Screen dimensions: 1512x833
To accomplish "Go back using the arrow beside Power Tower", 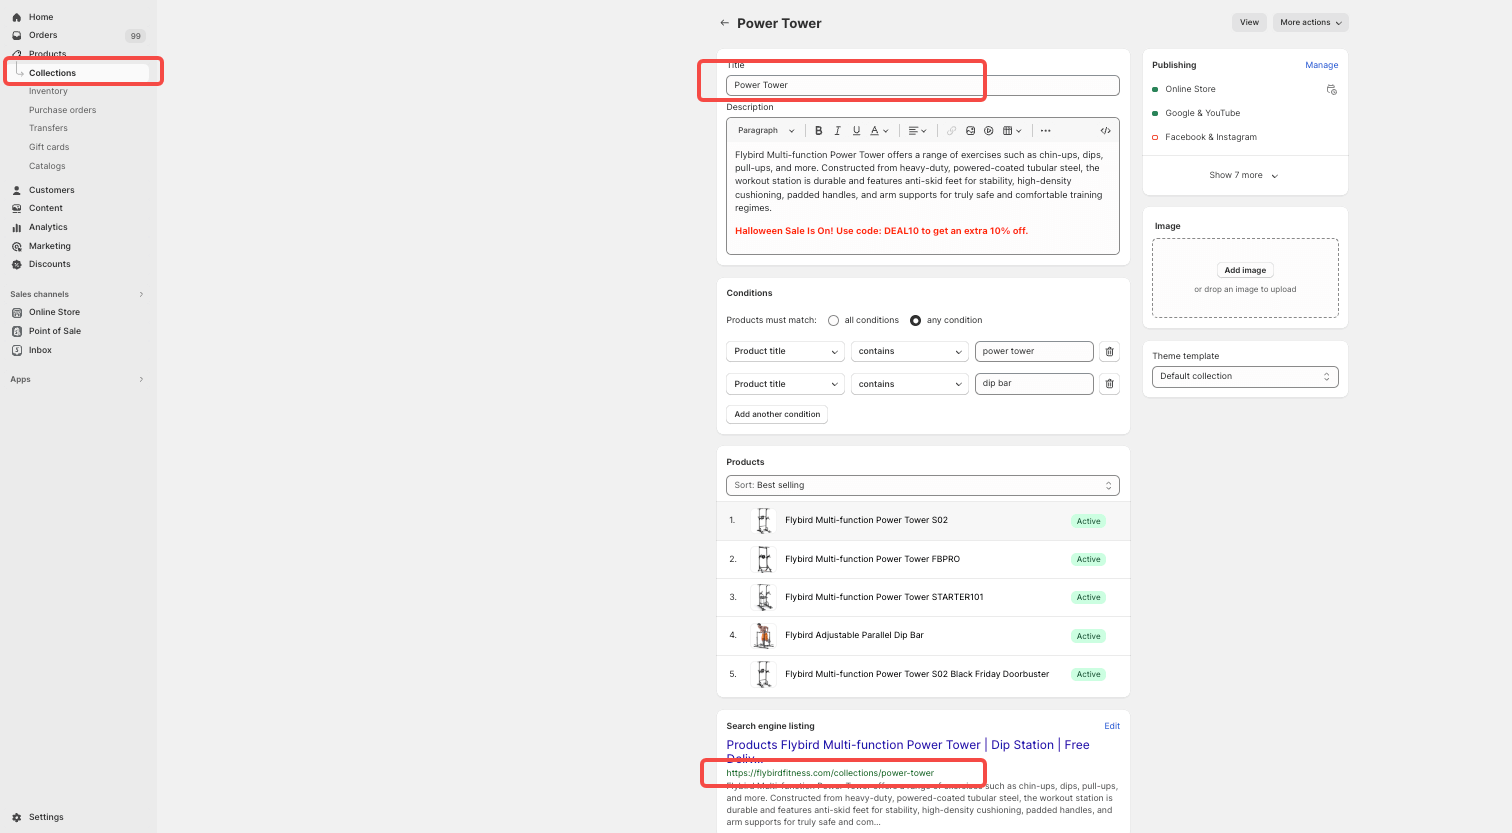I will pos(724,23).
